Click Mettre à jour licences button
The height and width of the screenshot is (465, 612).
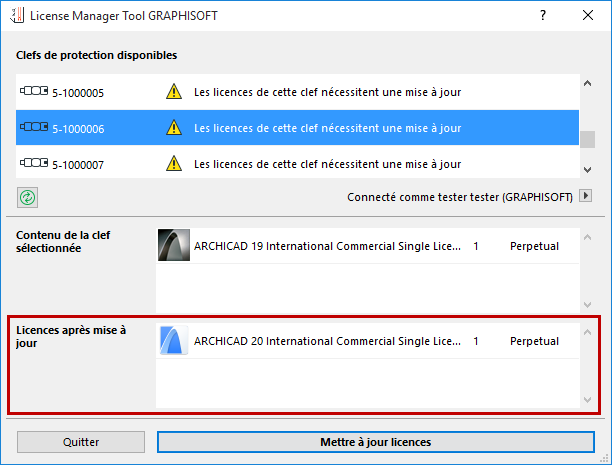[x=376, y=442]
